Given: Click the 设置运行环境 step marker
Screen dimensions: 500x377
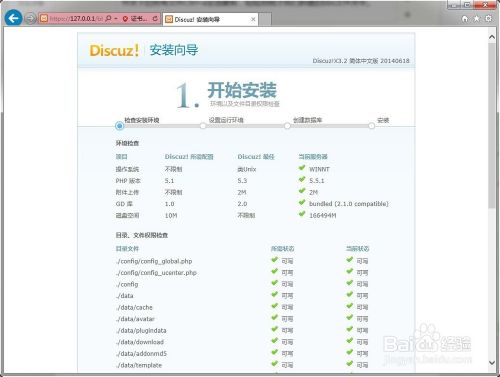Looking at the screenshot, I should click(203, 126).
